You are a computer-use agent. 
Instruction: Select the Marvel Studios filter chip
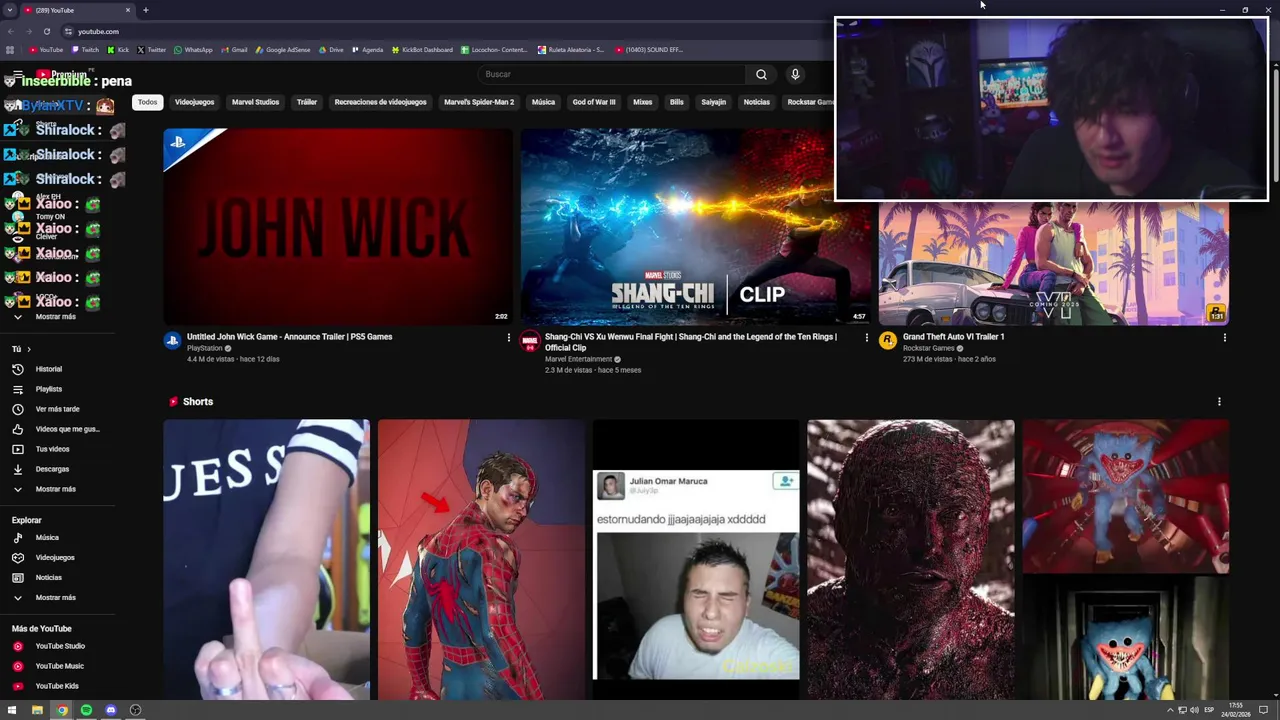[255, 102]
